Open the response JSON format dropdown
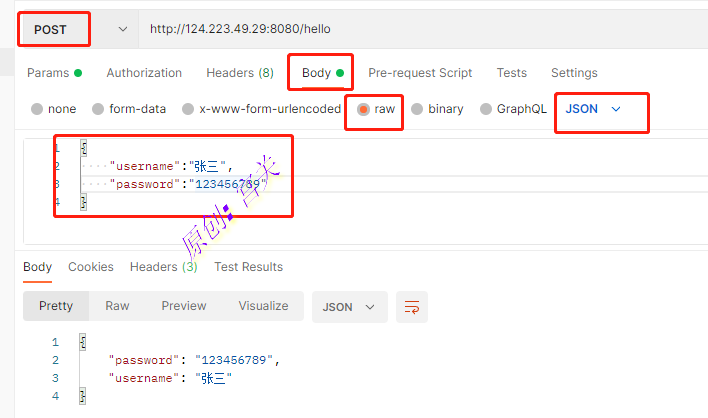Screen dimensions: 708x418 [349, 307]
